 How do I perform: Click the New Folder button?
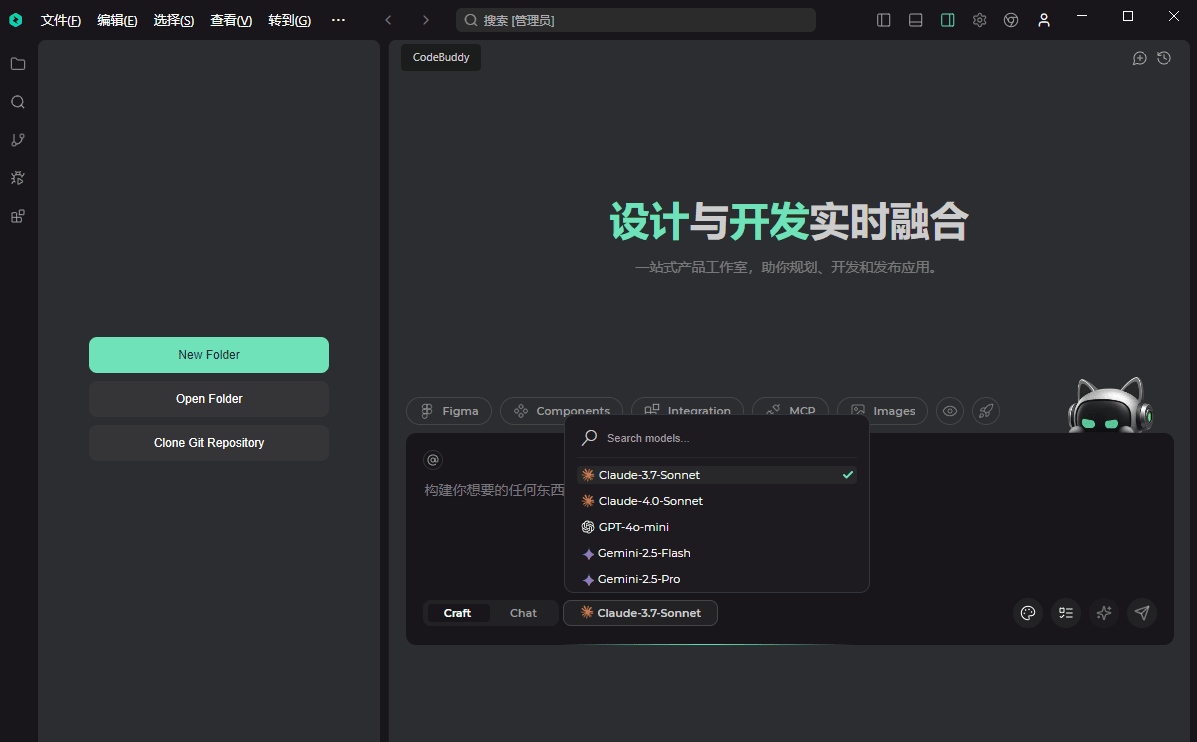[x=209, y=355]
